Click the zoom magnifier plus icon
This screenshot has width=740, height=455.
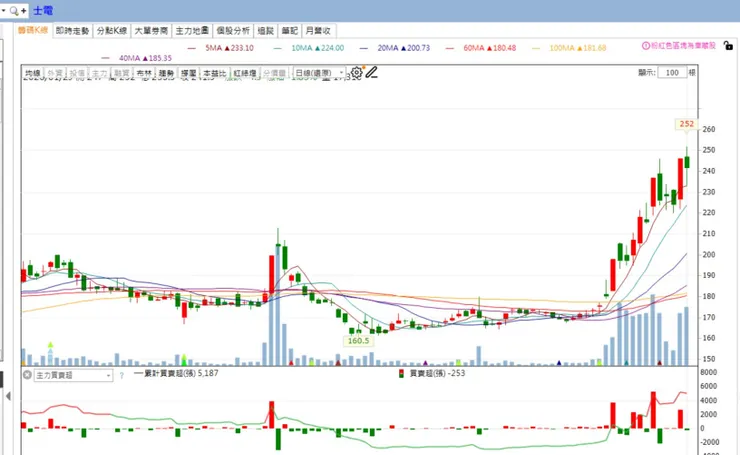click(18, 10)
